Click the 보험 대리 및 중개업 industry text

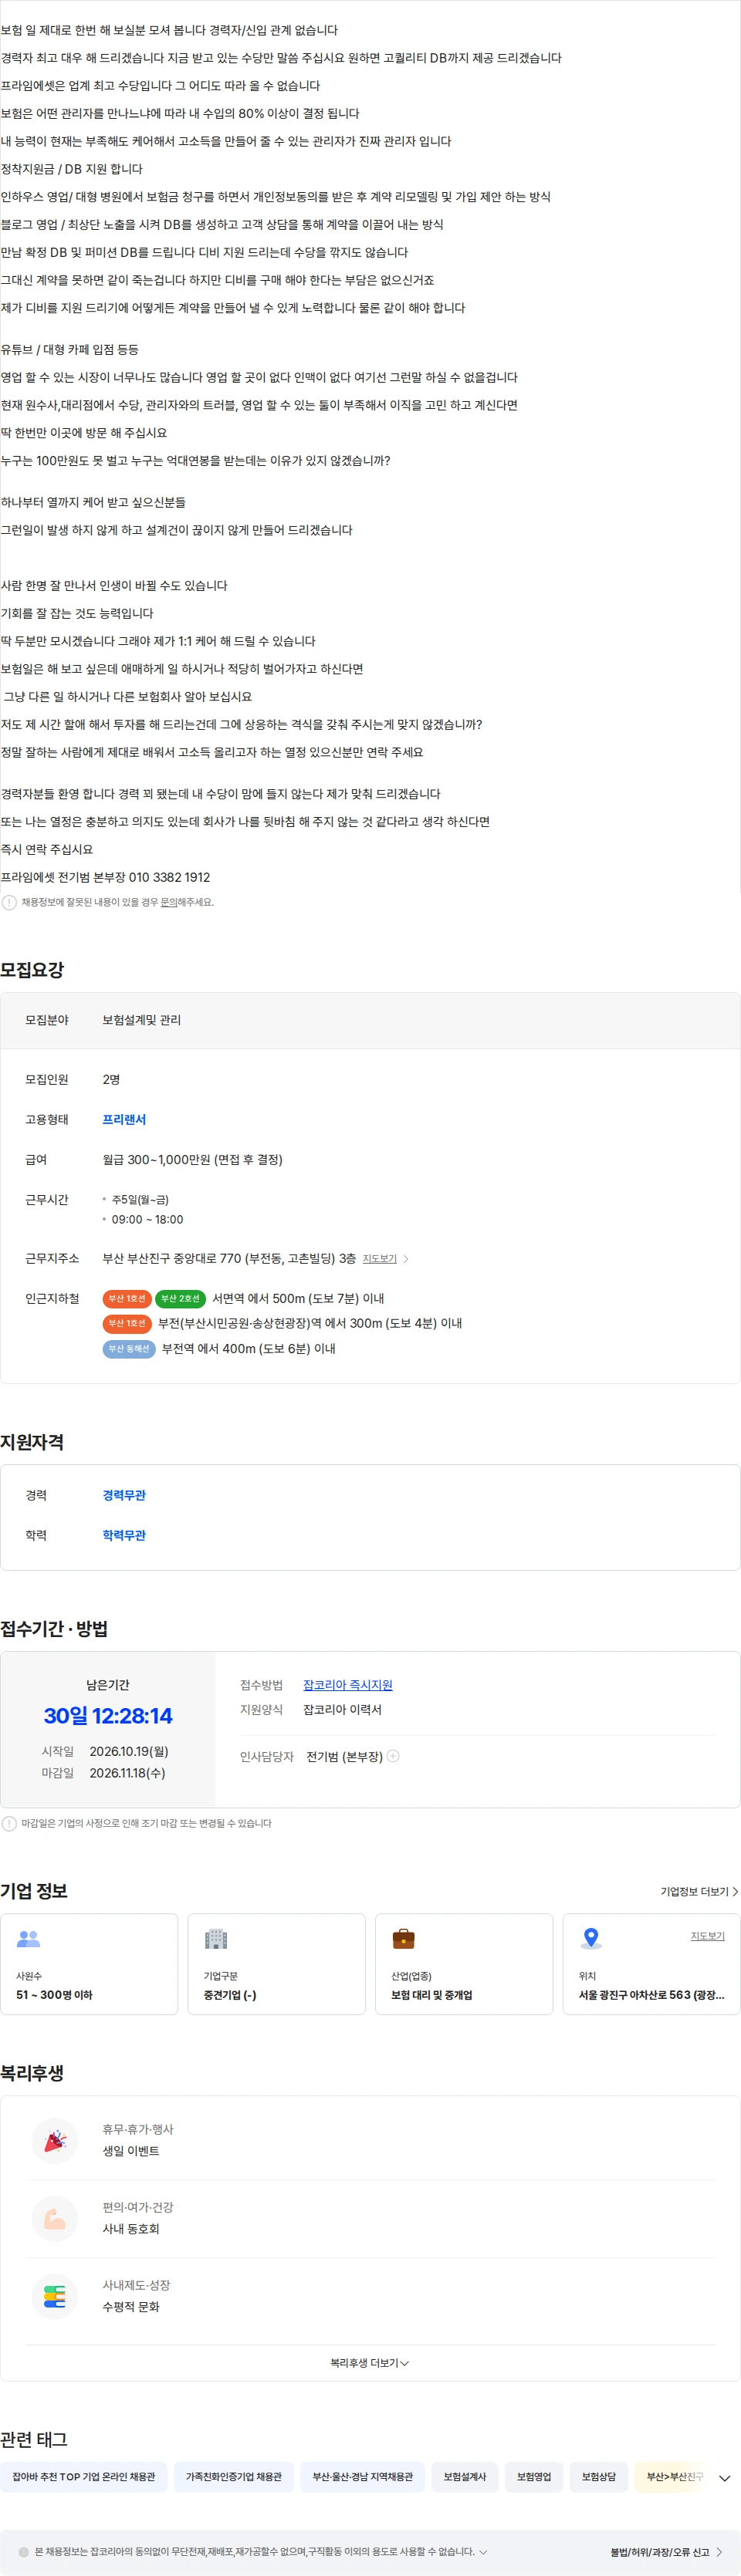pyautogui.click(x=432, y=1995)
